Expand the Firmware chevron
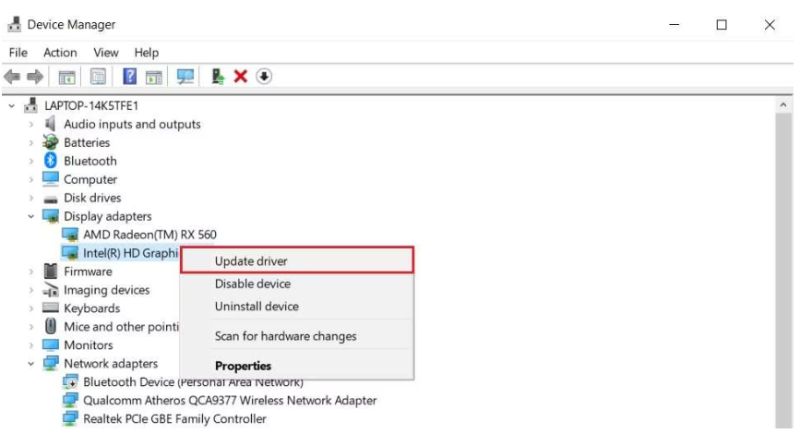The width and height of the screenshot is (800, 446). click(31, 271)
